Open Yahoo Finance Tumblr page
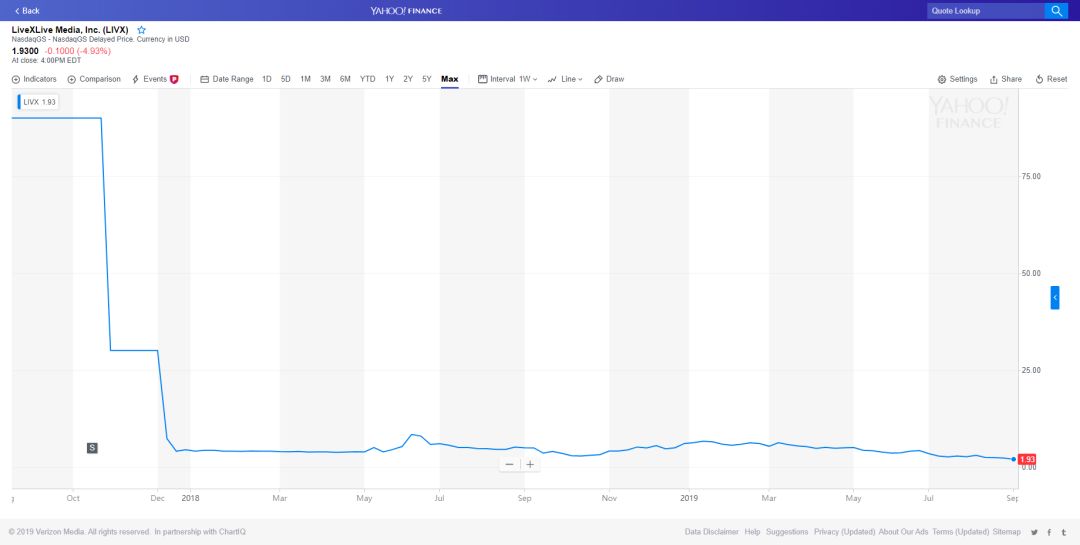This screenshot has width=1080, height=545. coord(1063,532)
